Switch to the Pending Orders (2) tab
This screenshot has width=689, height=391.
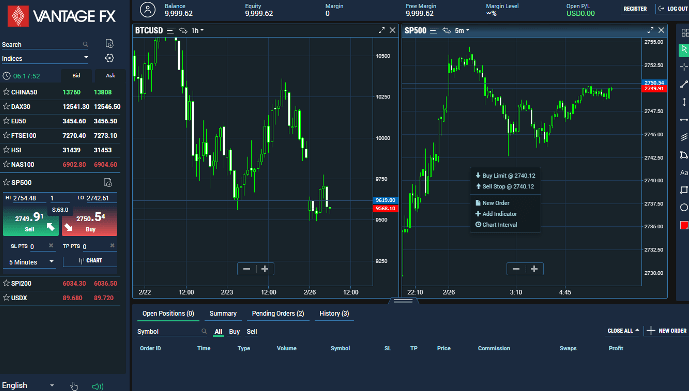(x=278, y=314)
